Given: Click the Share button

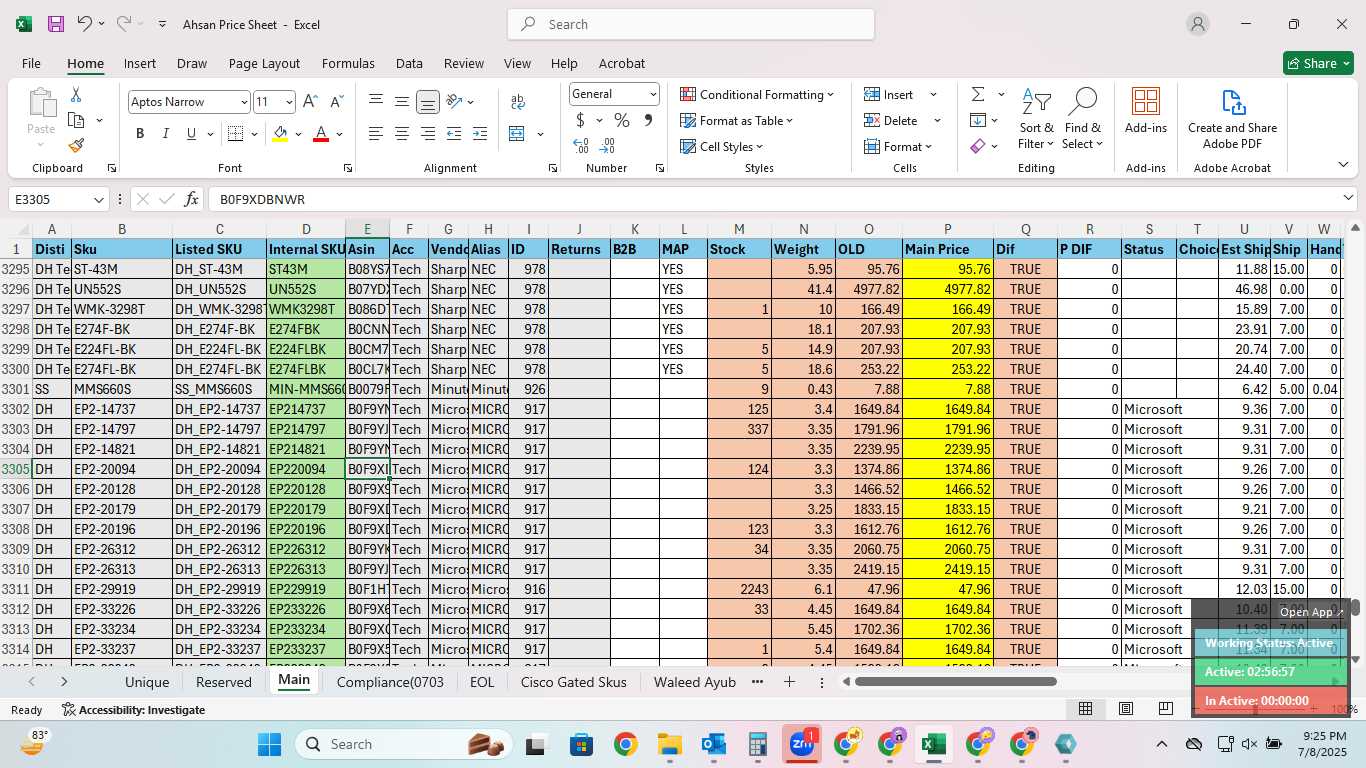Looking at the screenshot, I should (1318, 63).
